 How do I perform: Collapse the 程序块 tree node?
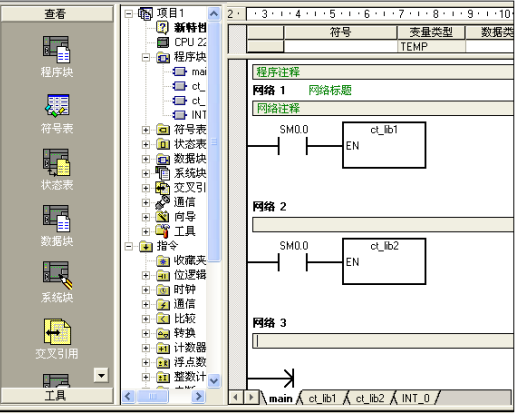(x=146, y=57)
